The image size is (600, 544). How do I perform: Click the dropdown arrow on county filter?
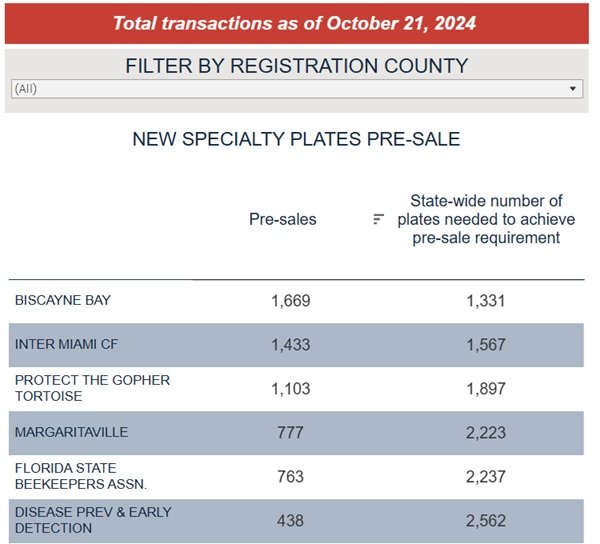tap(573, 89)
